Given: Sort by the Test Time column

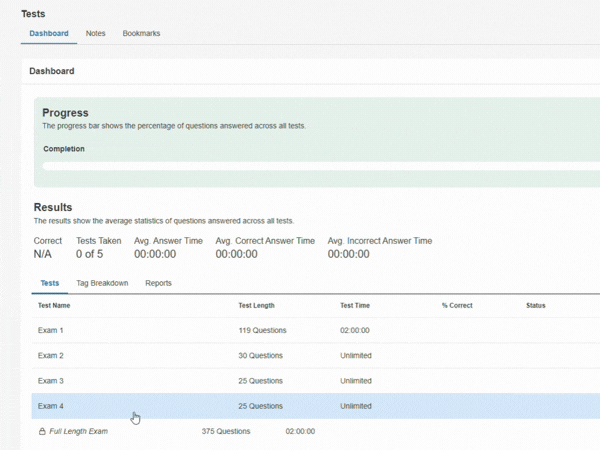Looking at the screenshot, I should coord(355,305).
